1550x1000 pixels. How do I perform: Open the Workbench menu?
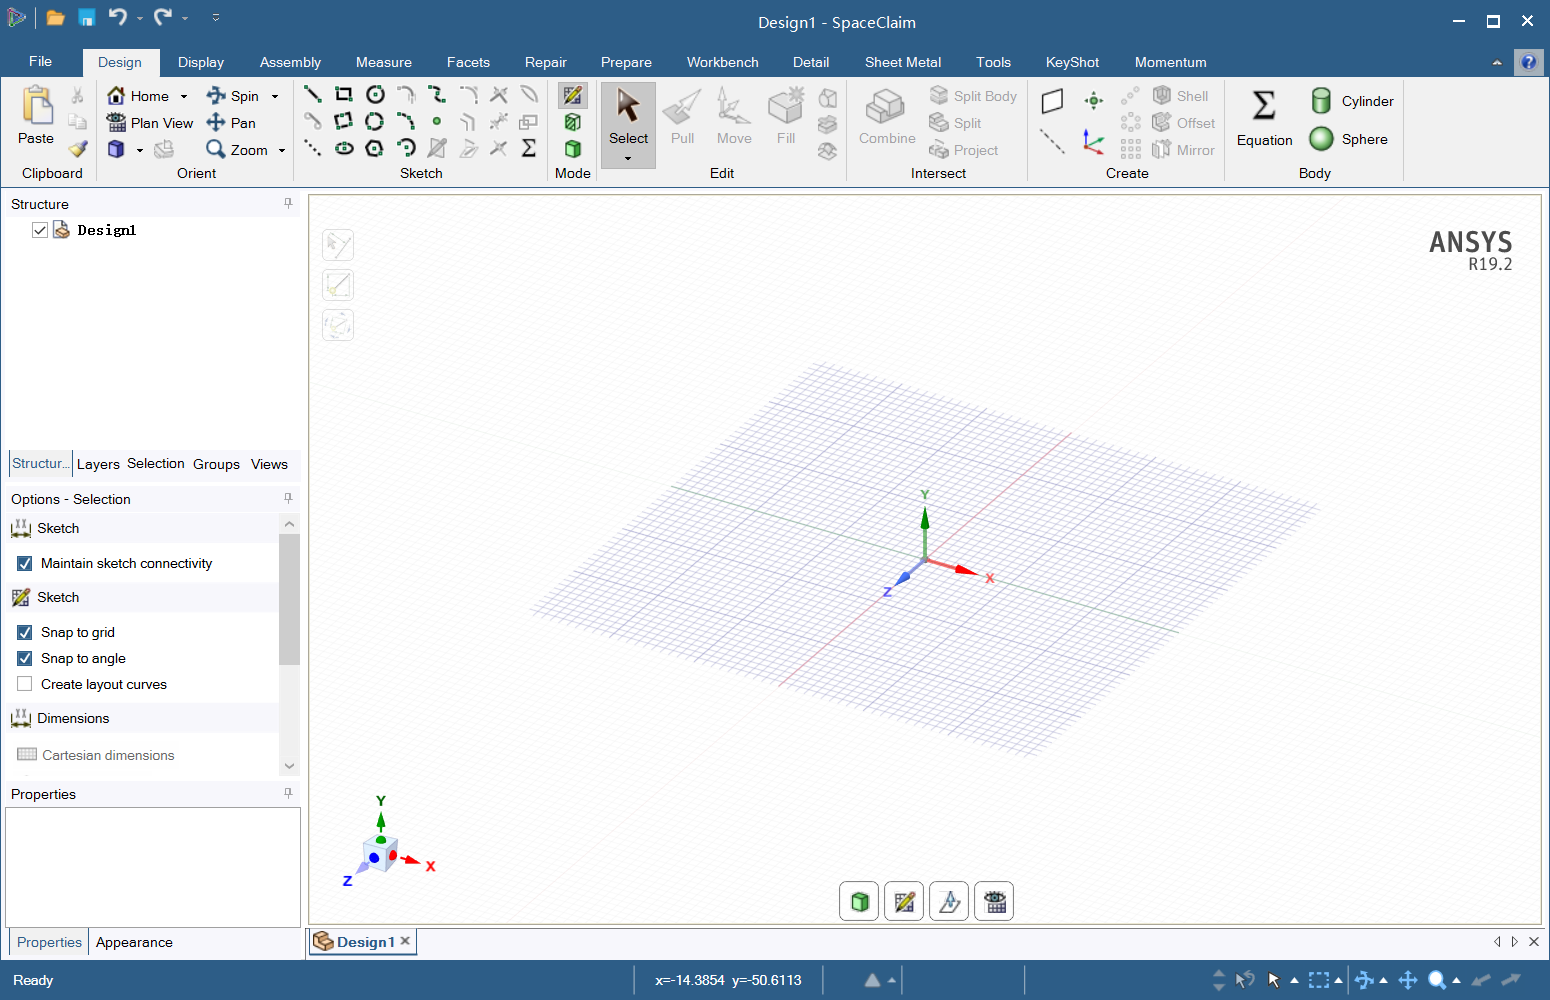tap(722, 62)
